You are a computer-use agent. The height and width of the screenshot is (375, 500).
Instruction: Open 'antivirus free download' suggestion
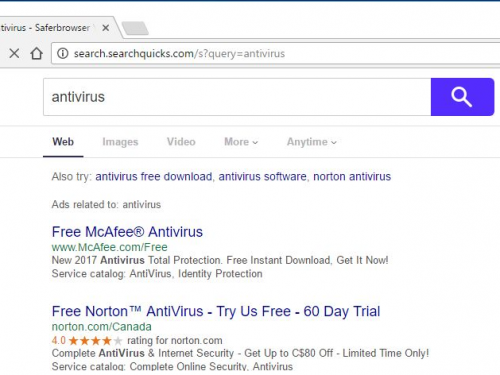(154, 176)
